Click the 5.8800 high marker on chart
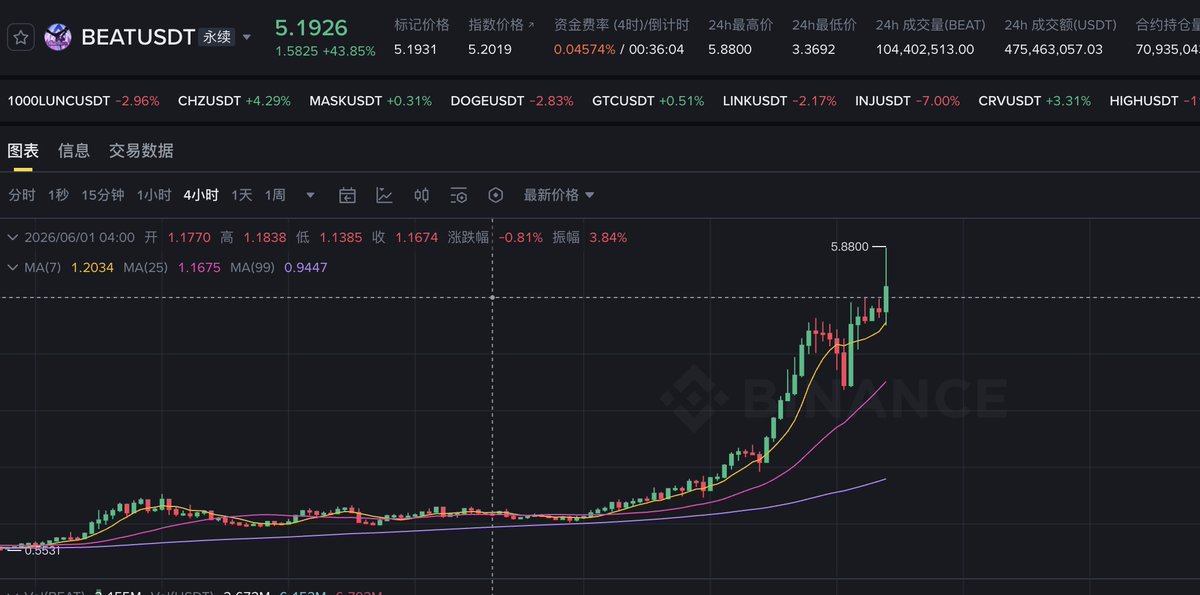 click(x=850, y=245)
